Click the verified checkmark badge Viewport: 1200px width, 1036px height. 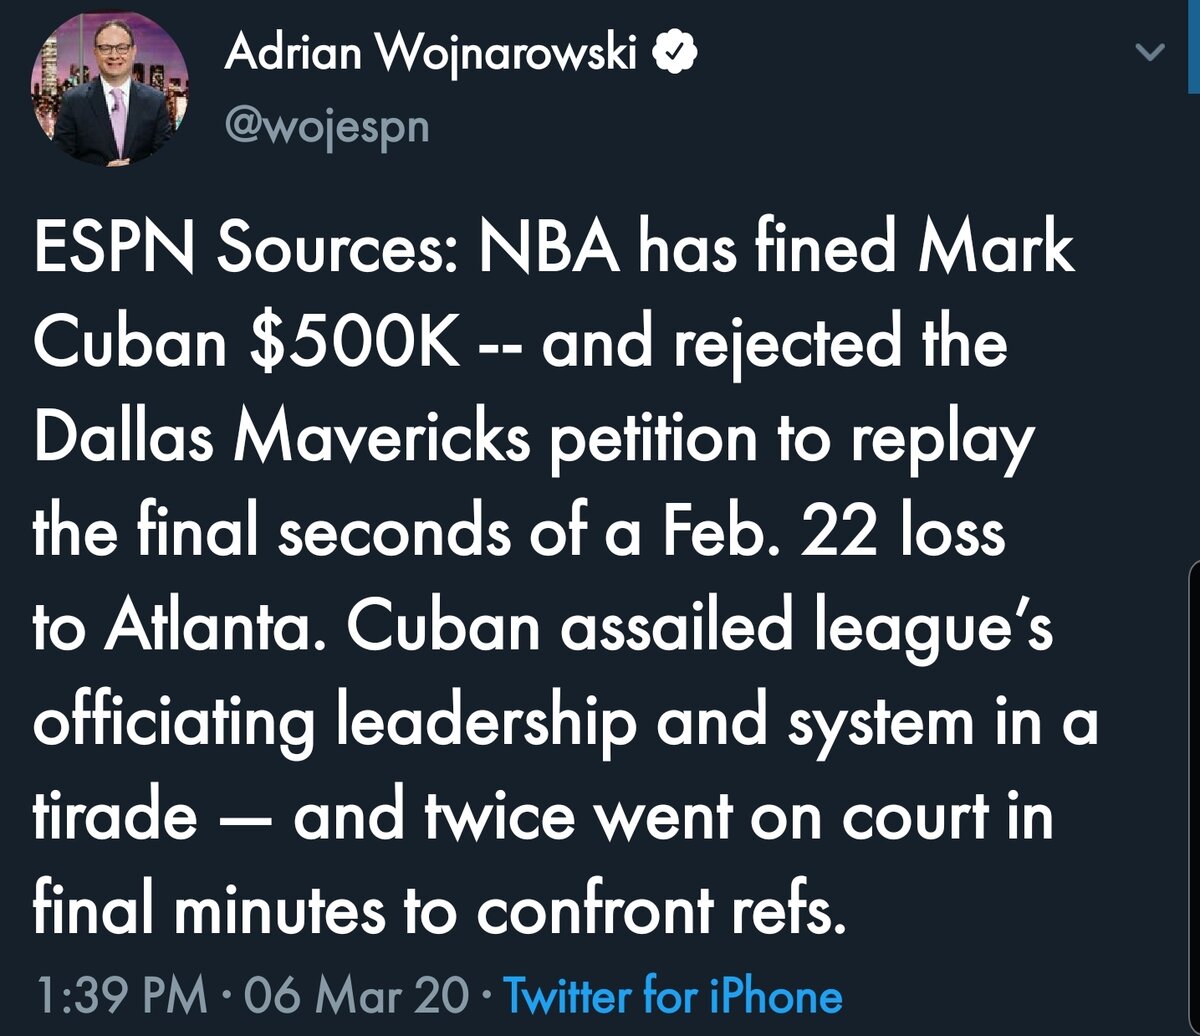tap(674, 56)
